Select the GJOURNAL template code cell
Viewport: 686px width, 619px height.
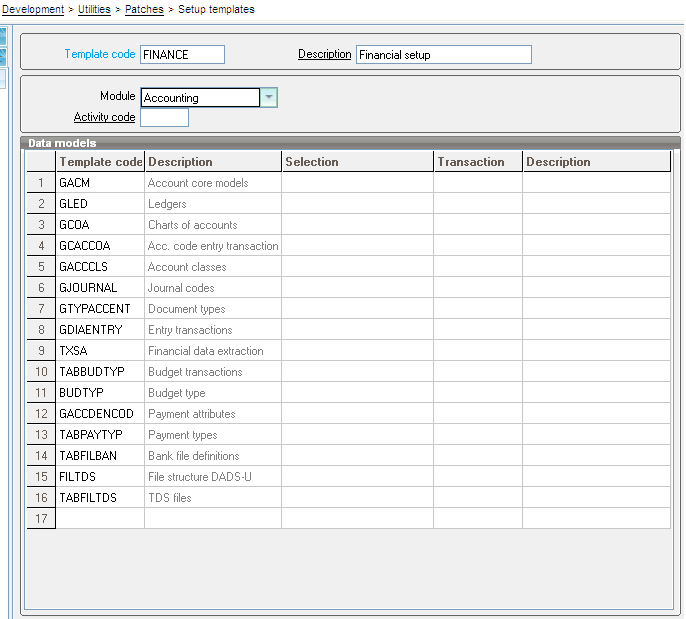click(x=100, y=287)
